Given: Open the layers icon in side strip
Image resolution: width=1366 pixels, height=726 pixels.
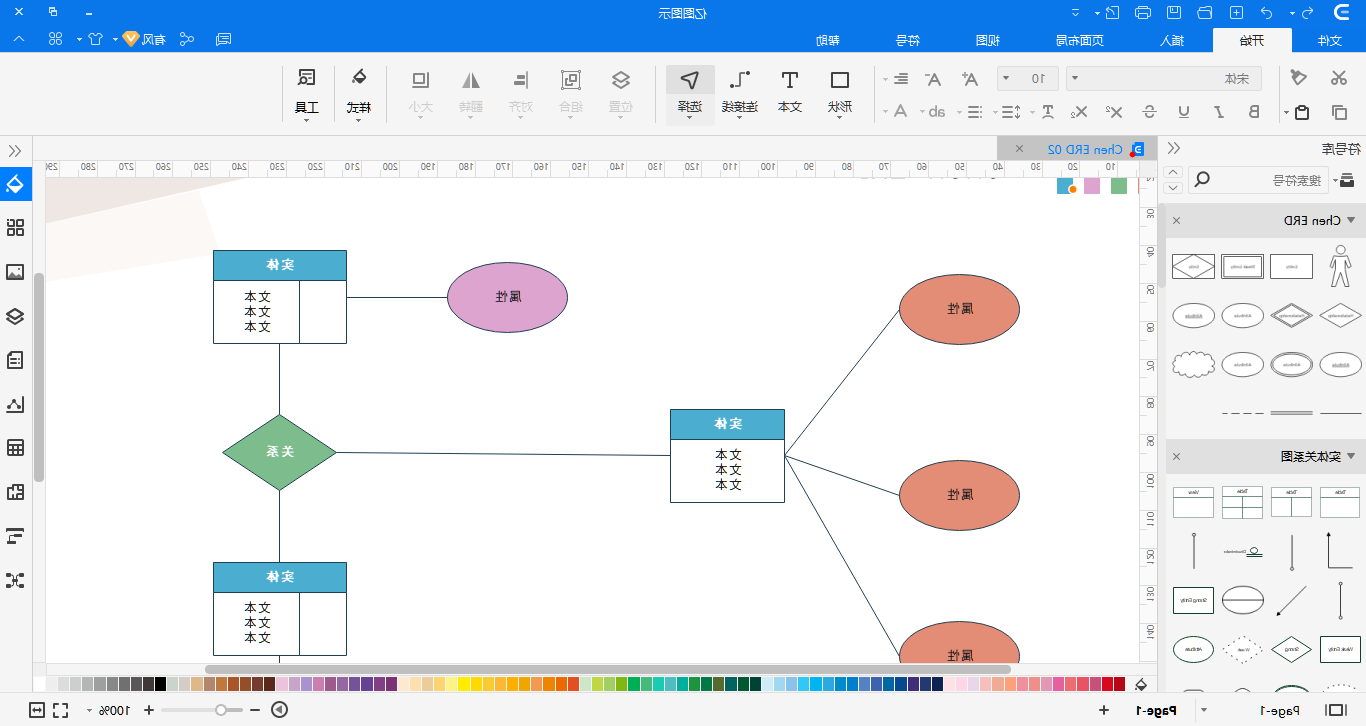Looking at the screenshot, I should 15,316.
